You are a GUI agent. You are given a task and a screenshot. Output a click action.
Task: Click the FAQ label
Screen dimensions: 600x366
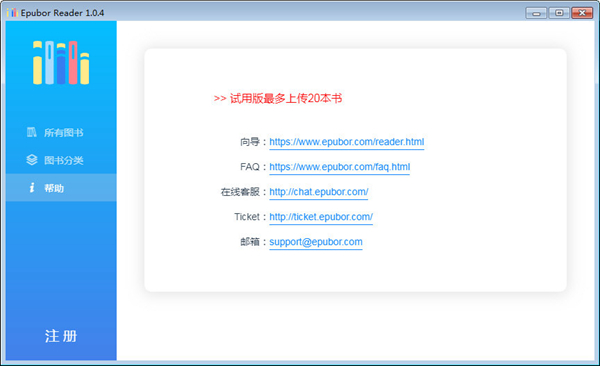click(x=250, y=167)
